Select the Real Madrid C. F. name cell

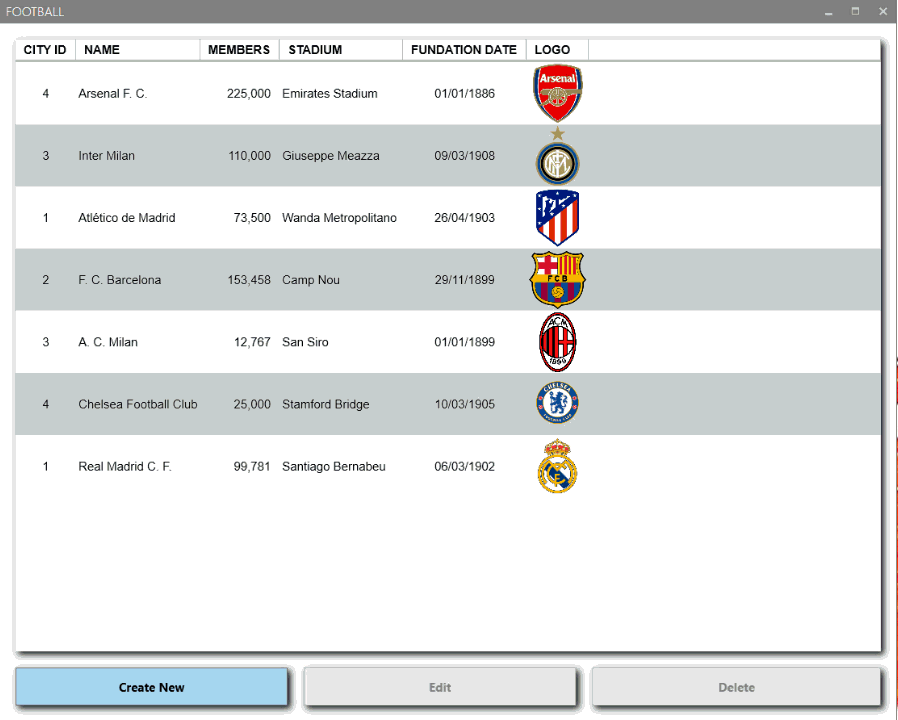[x=125, y=466]
